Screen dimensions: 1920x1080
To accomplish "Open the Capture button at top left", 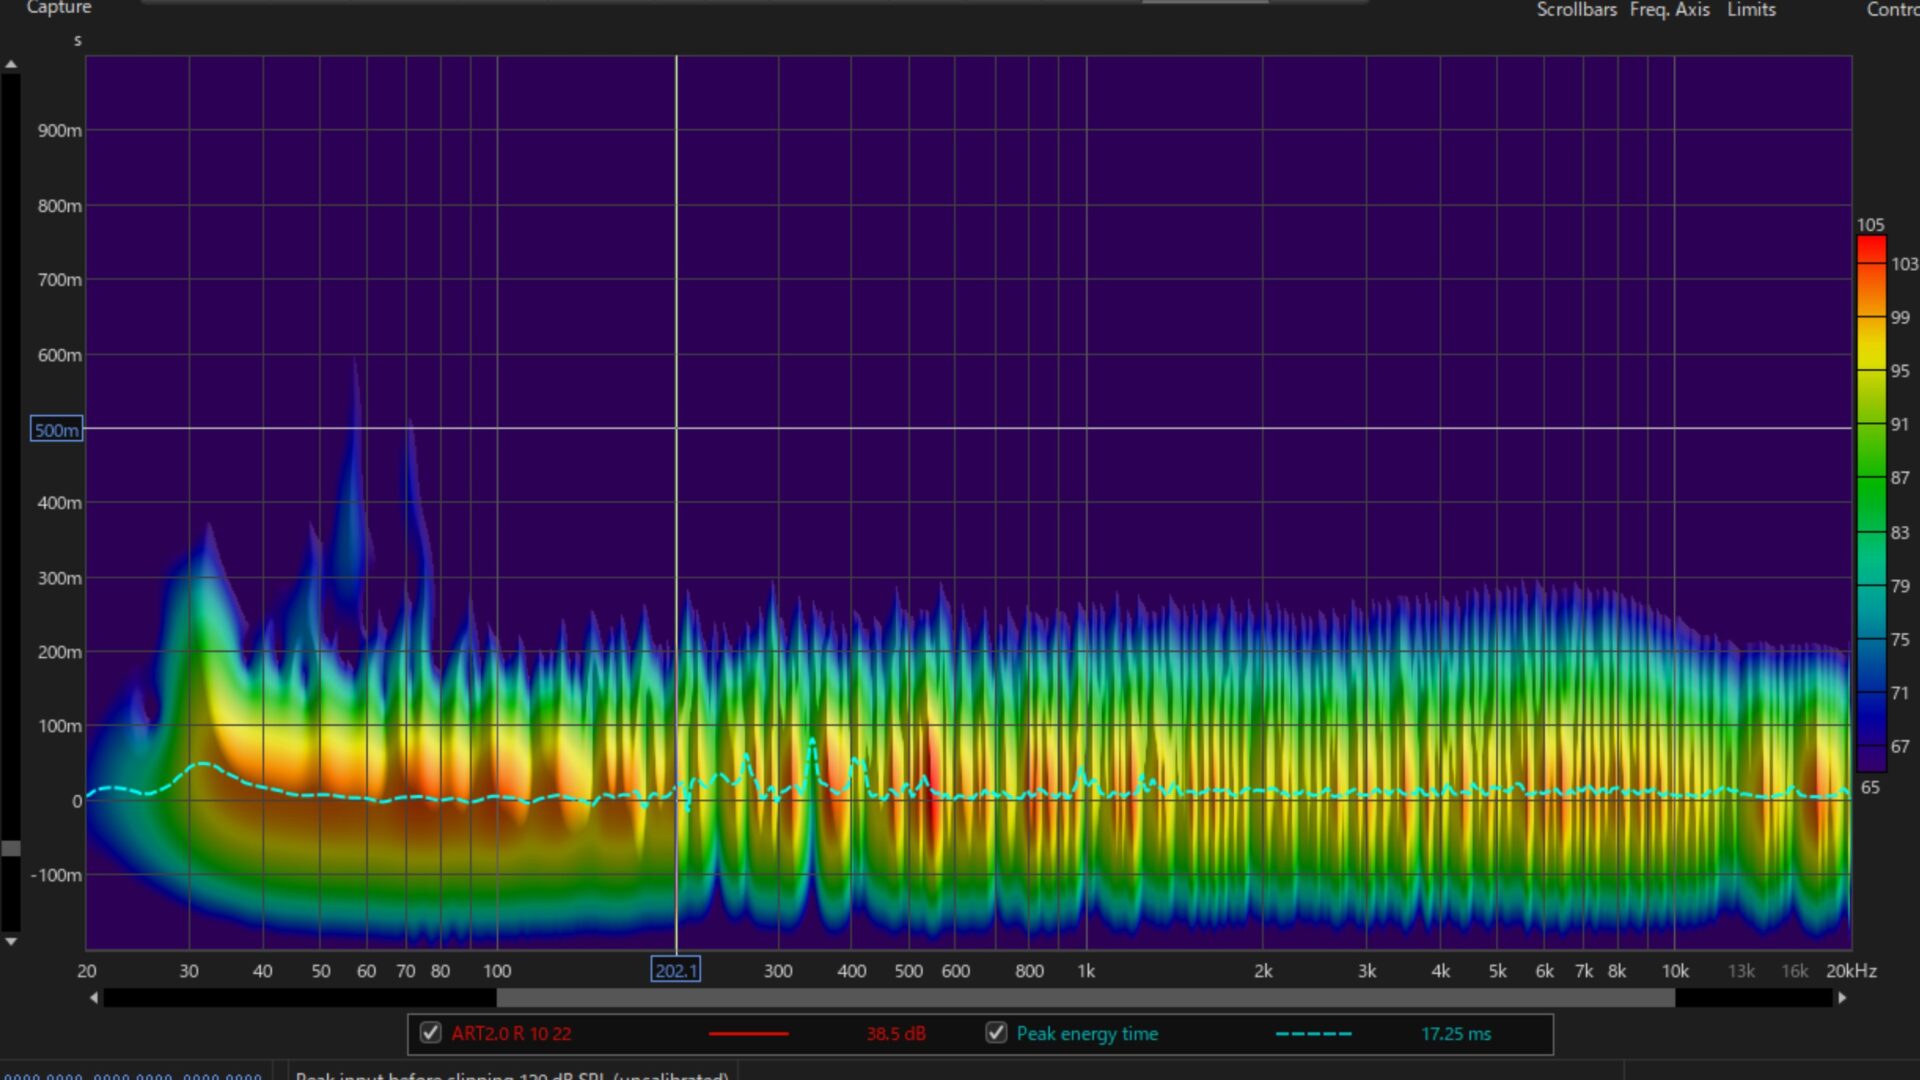I will 58,8.
